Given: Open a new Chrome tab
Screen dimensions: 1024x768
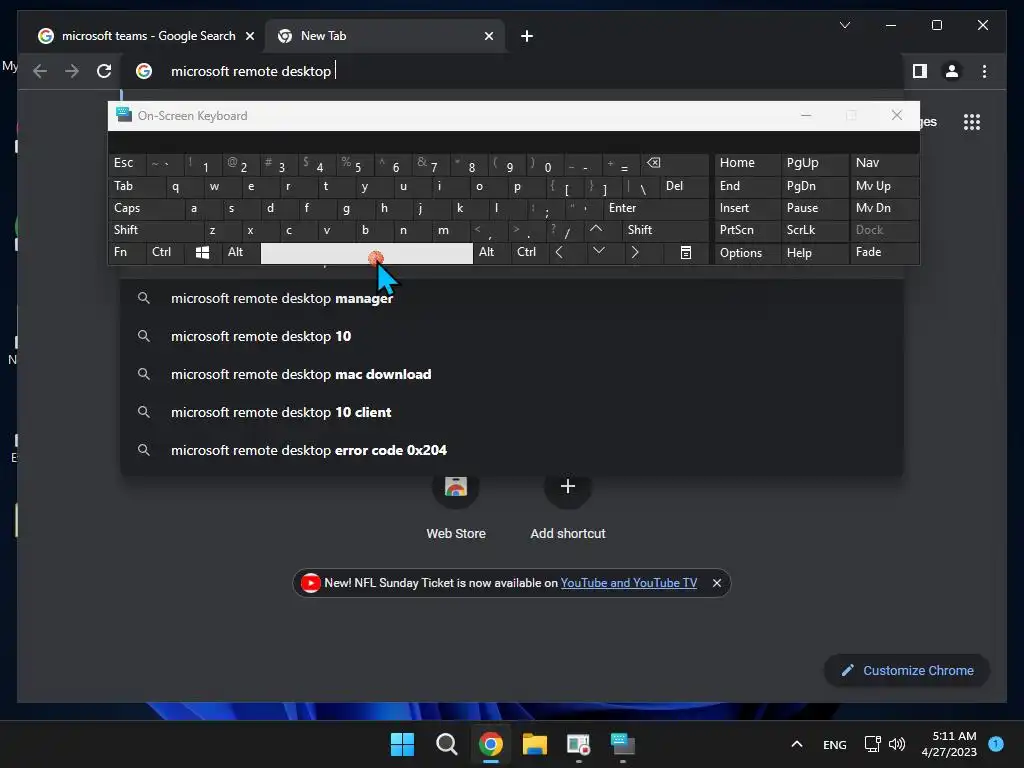Looking at the screenshot, I should point(527,36).
